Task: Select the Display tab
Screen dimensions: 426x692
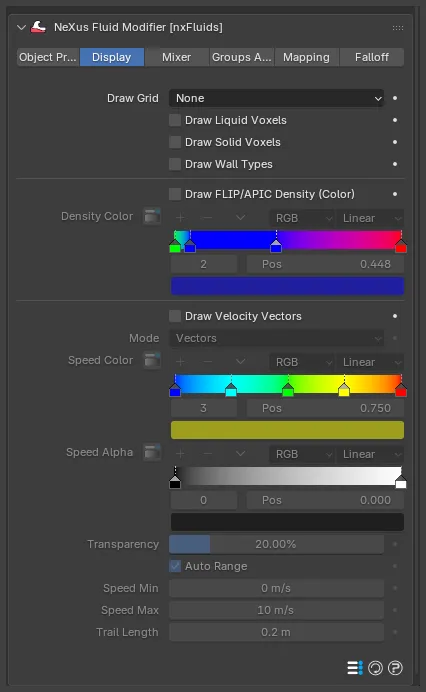Action: point(112,57)
